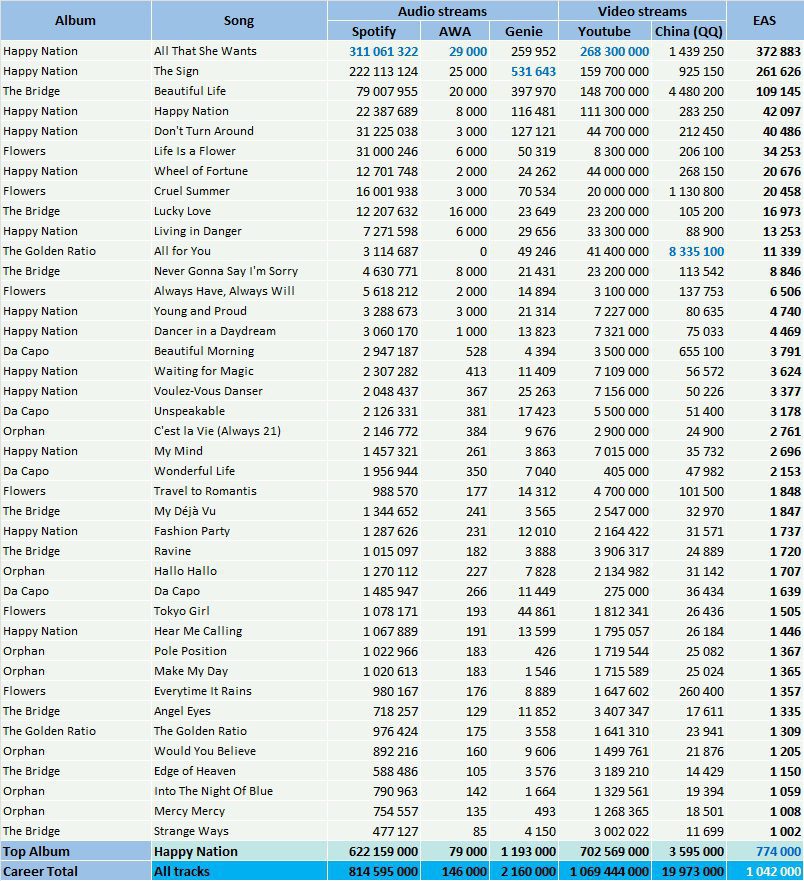Click the Video streams header
Viewport: 804px width, 881px height.
[x=642, y=11]
